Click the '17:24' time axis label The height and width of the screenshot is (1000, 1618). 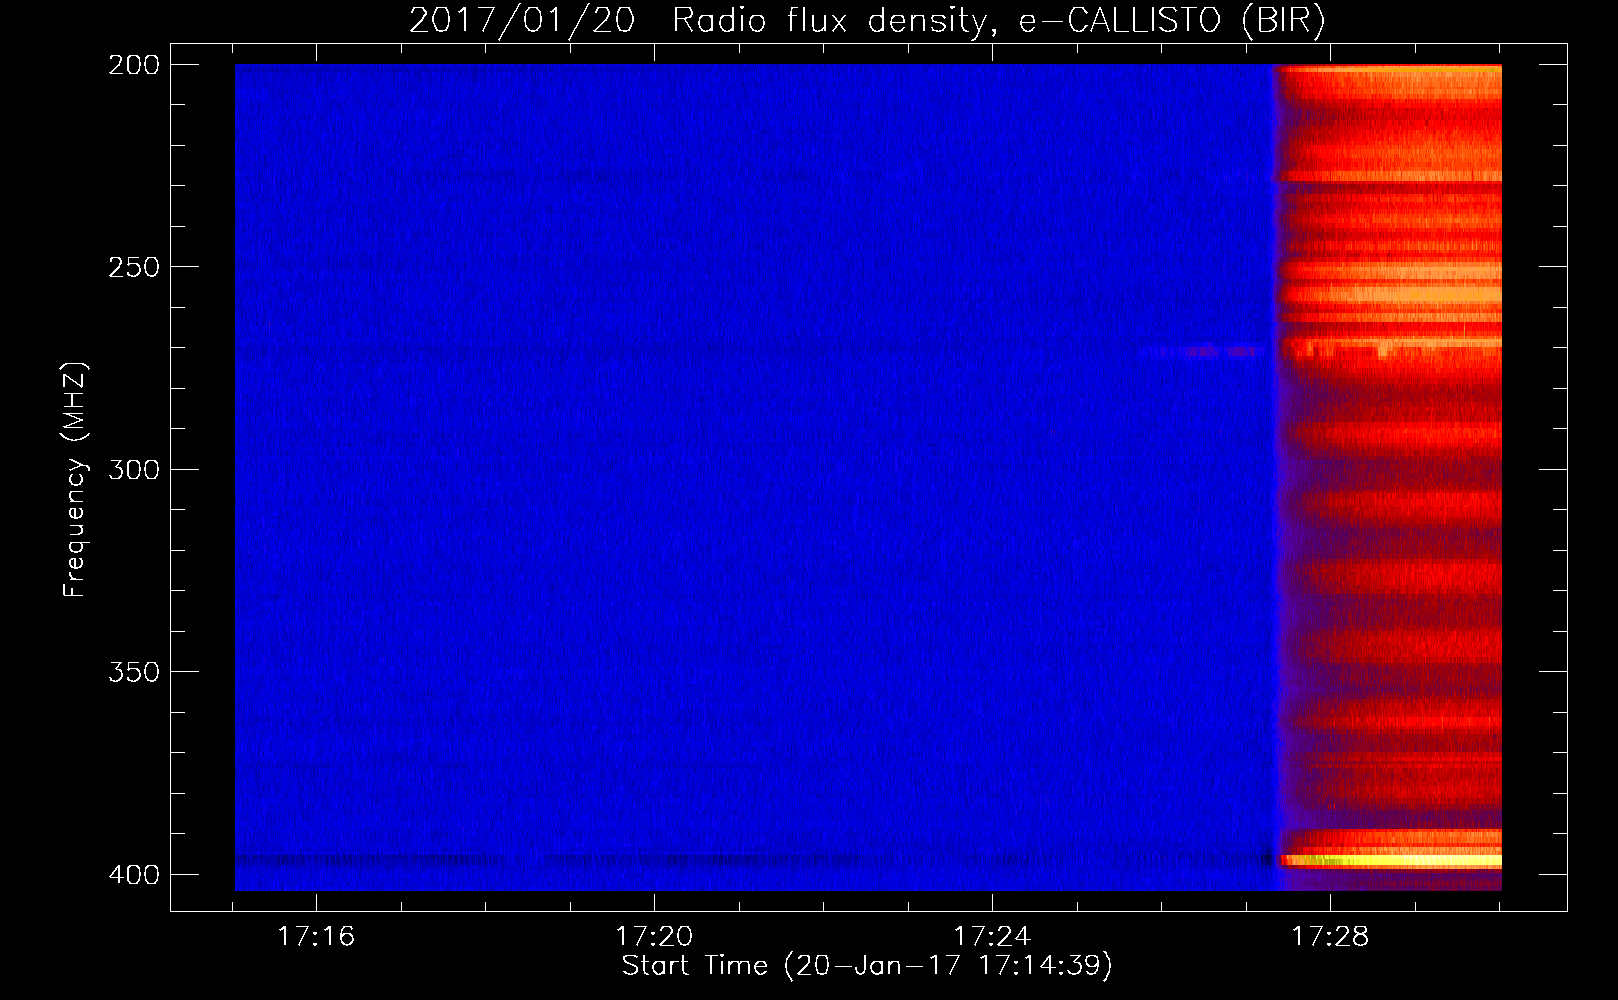(x=992, y=937)
